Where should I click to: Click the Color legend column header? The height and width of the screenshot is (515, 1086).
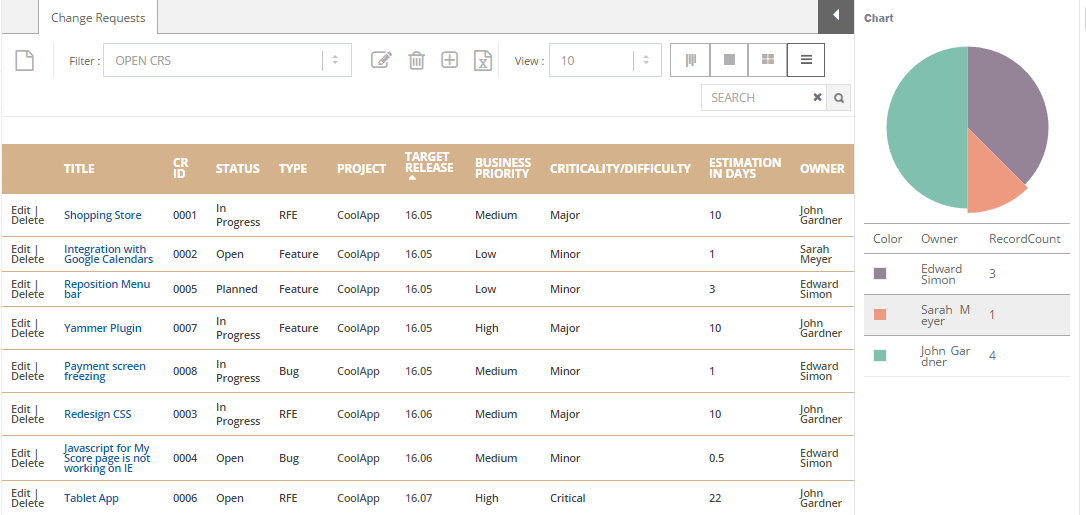tap(887, 239)
